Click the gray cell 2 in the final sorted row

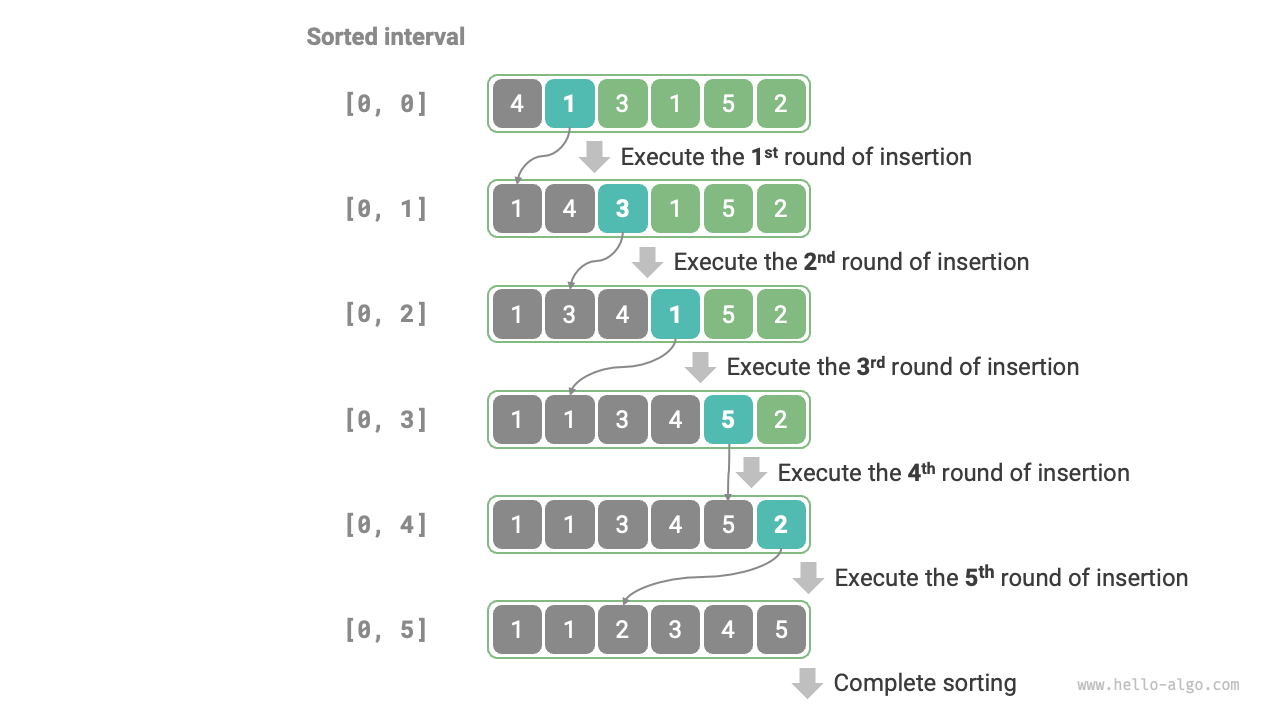pyautogui.click(x=622, y=629)
